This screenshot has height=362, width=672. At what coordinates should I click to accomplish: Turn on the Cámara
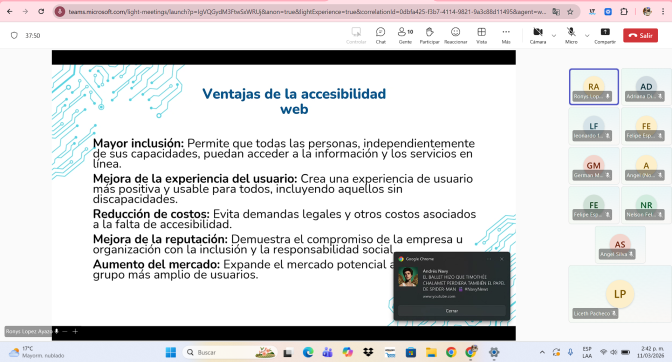[537, 36]
